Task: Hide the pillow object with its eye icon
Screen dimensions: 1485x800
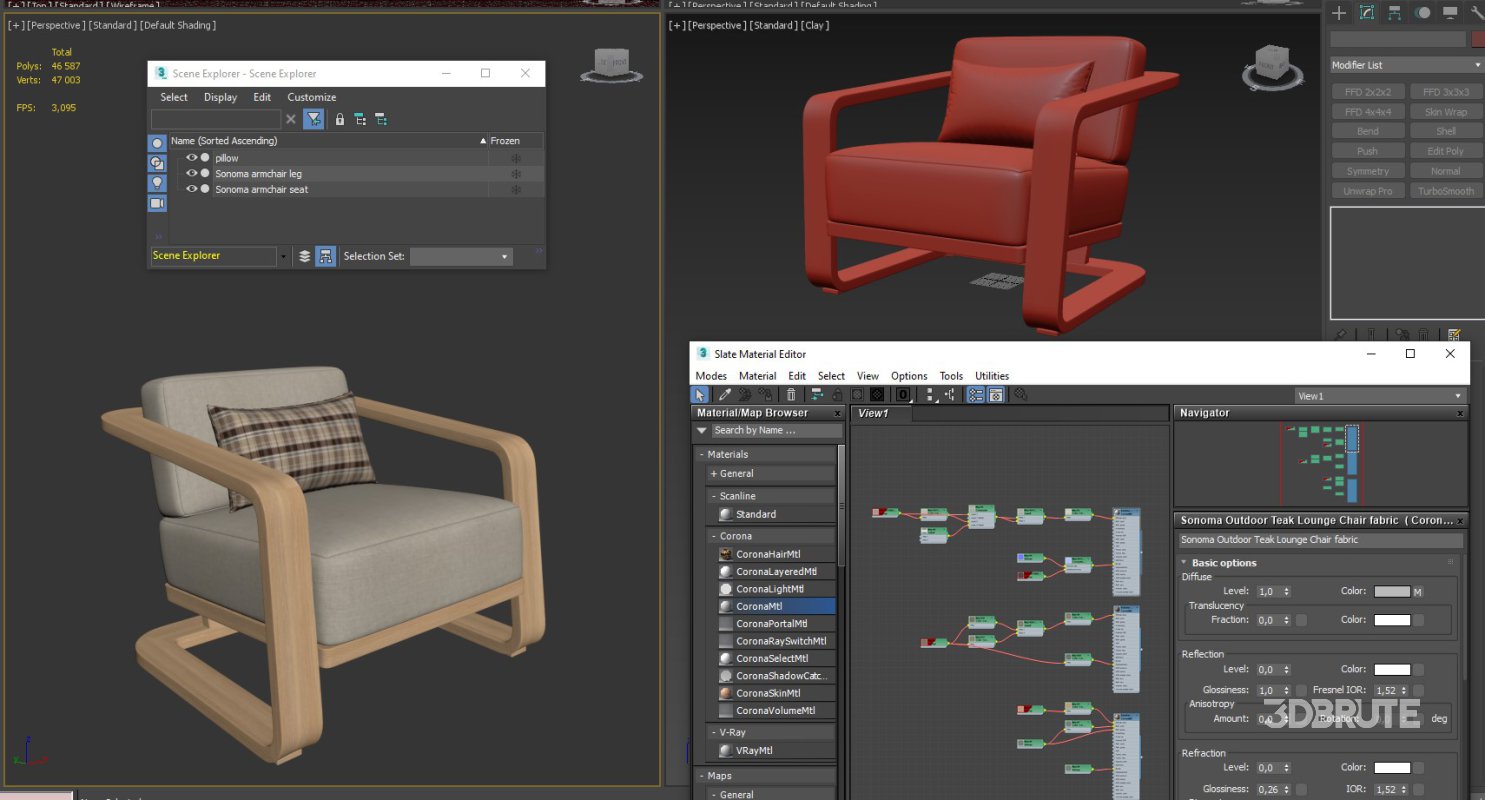Action: pyautogui.click(x=192, y=157)
